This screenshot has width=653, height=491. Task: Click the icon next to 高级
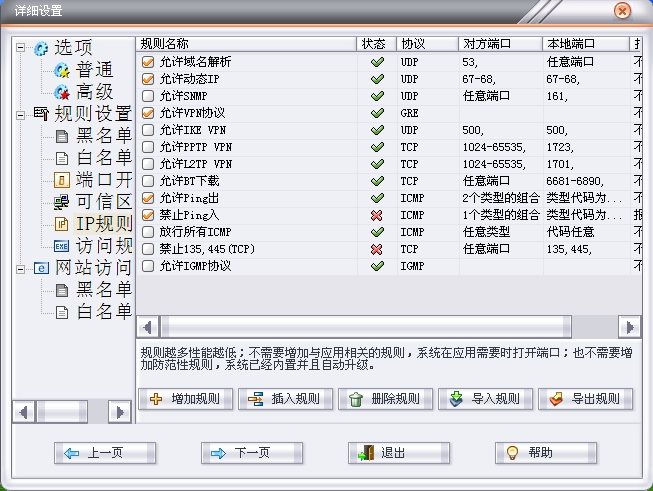coord(62,92)
